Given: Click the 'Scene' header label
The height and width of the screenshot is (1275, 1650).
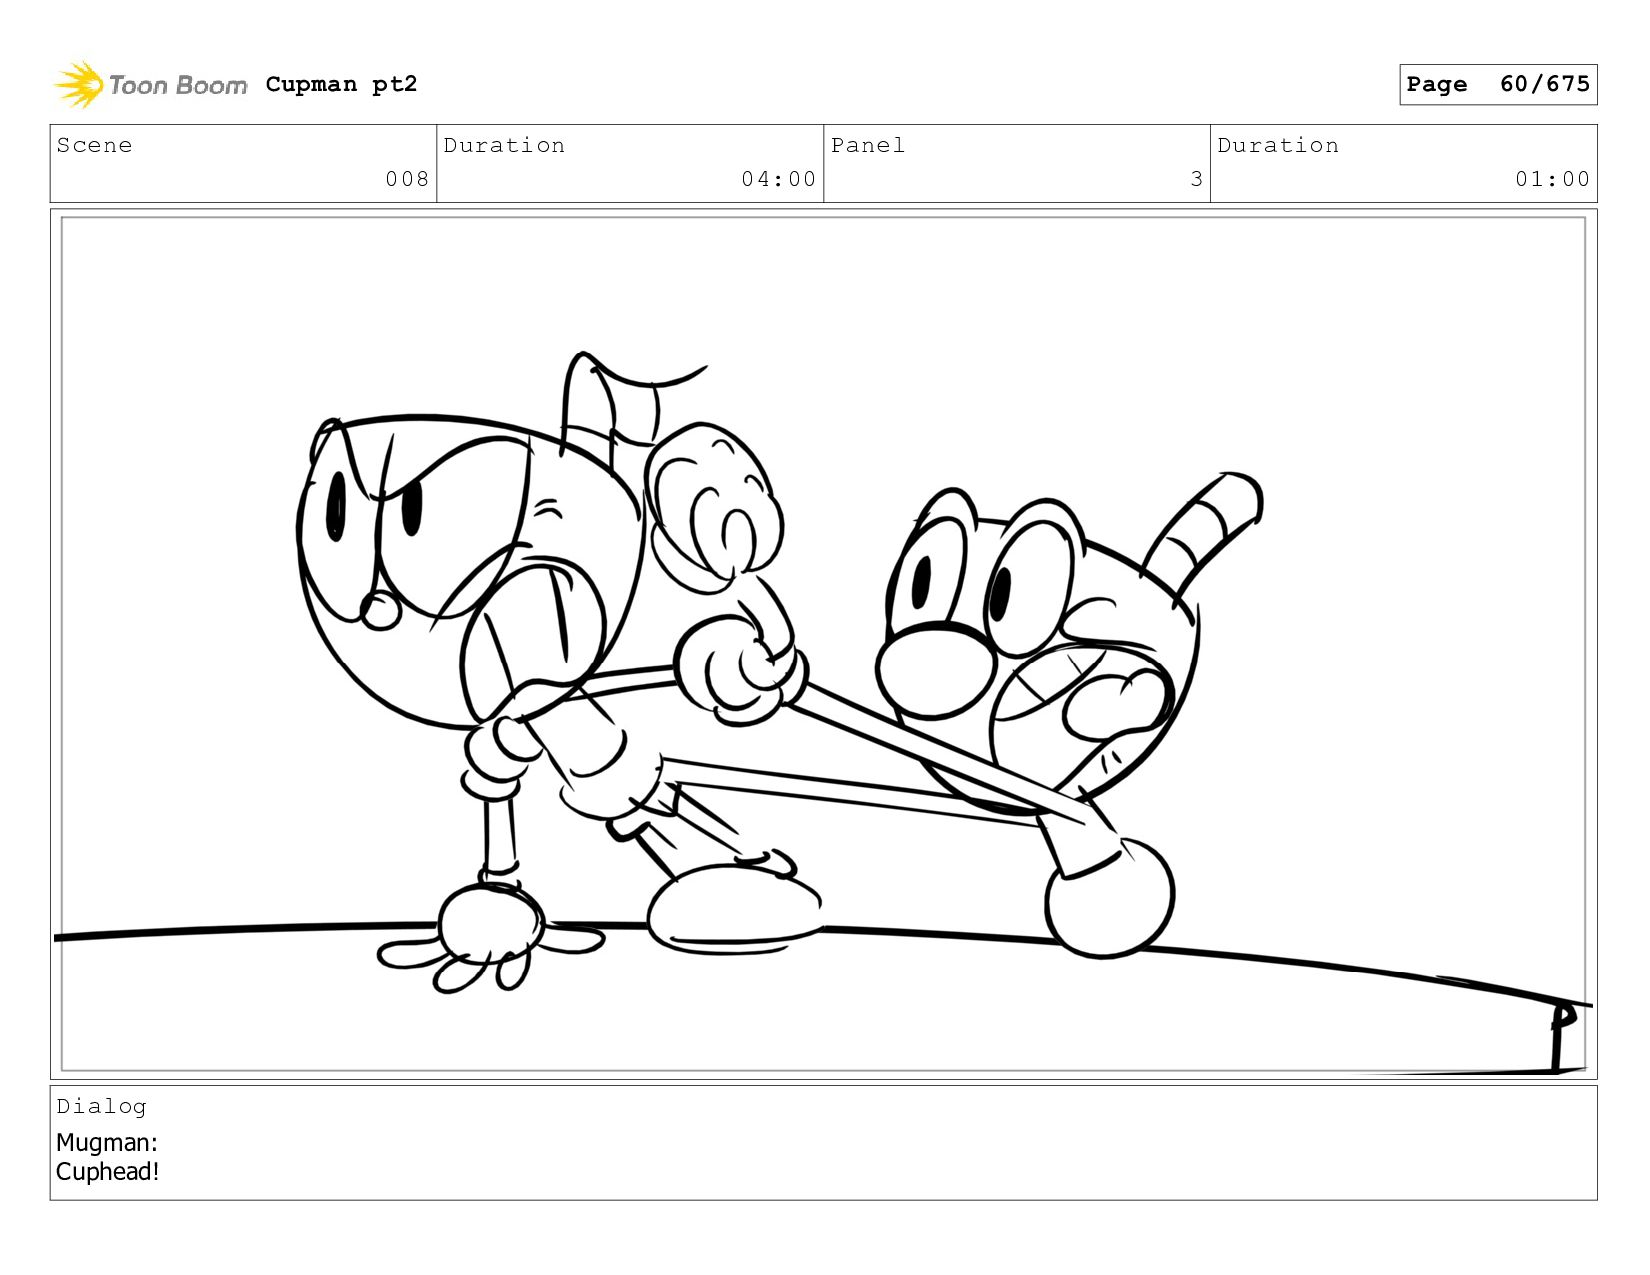Looking at the screenshot, I should [x=94, y=145].
